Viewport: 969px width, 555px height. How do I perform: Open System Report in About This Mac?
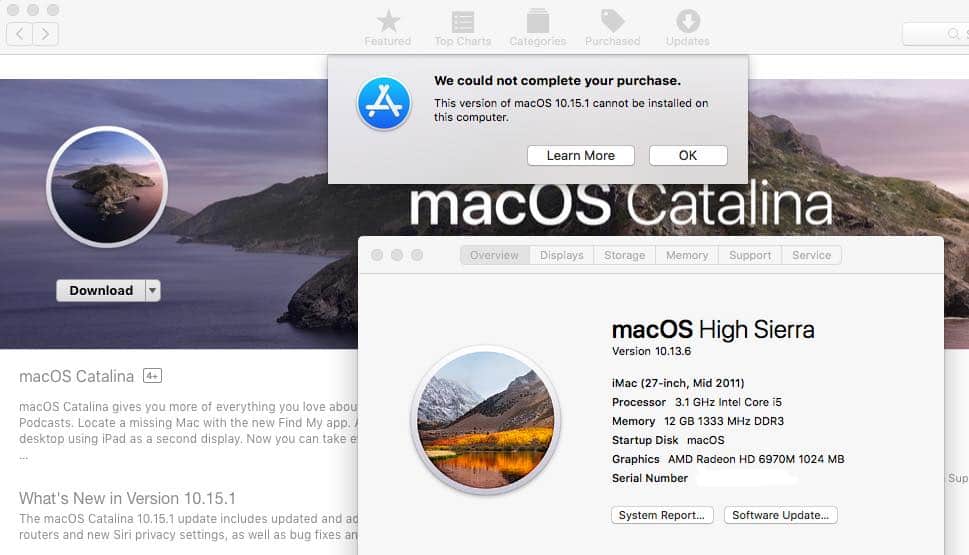tap(662, 515)
